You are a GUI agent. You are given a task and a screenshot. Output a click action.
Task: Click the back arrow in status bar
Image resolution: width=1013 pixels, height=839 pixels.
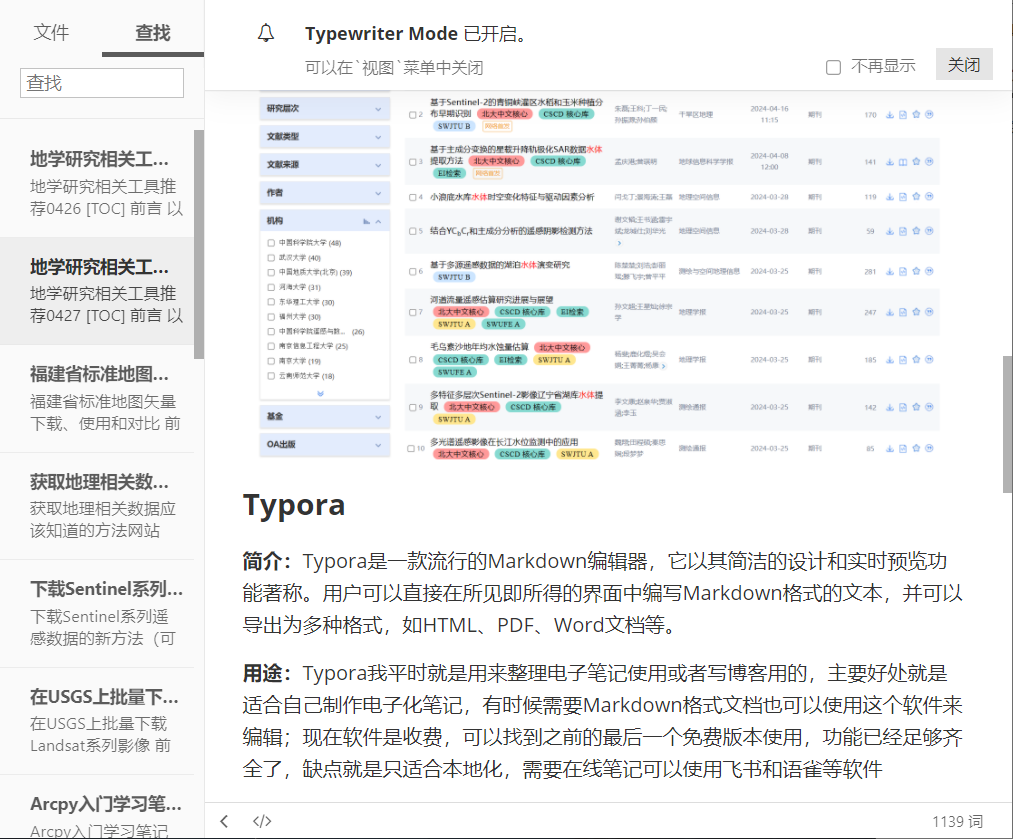(x=224, y=821)
